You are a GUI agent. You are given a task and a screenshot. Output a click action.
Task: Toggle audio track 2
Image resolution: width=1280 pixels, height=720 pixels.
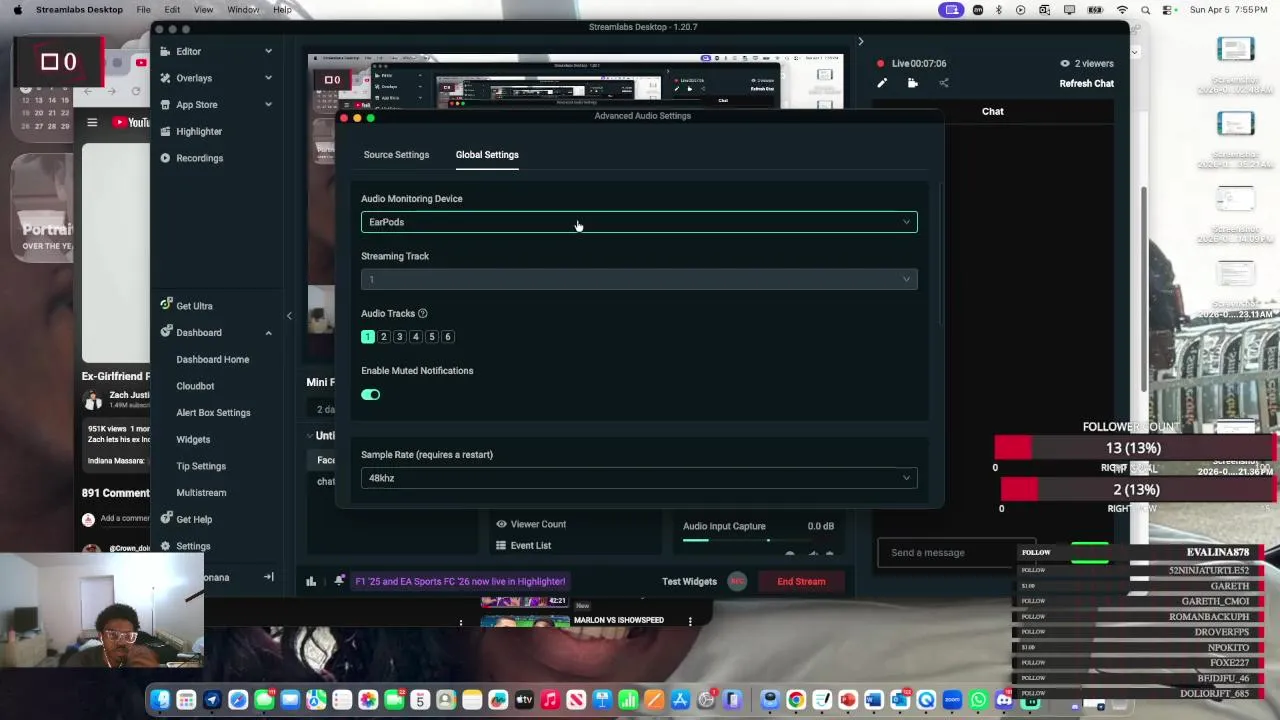[x=383, y=337]
